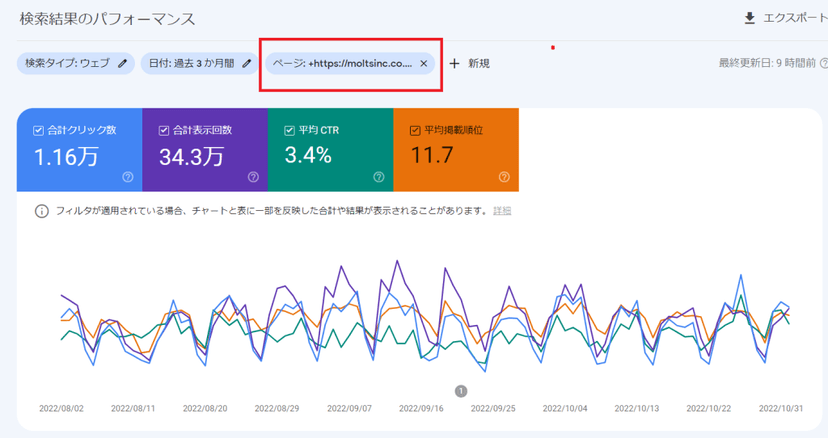The image size is (828, 438).
Task: Select the 11.7 average position value
Action: 432,155
